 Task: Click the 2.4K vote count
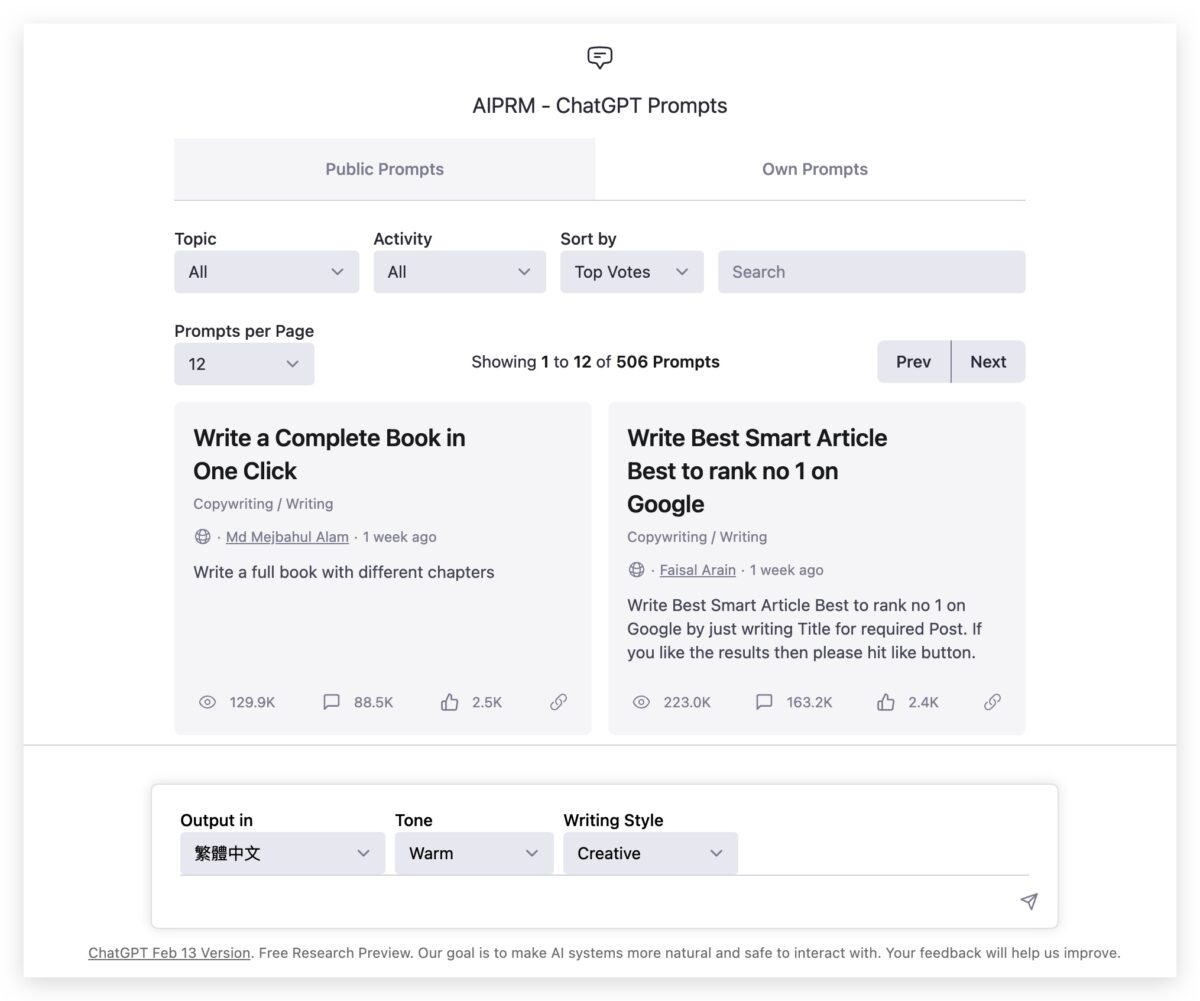923,702
